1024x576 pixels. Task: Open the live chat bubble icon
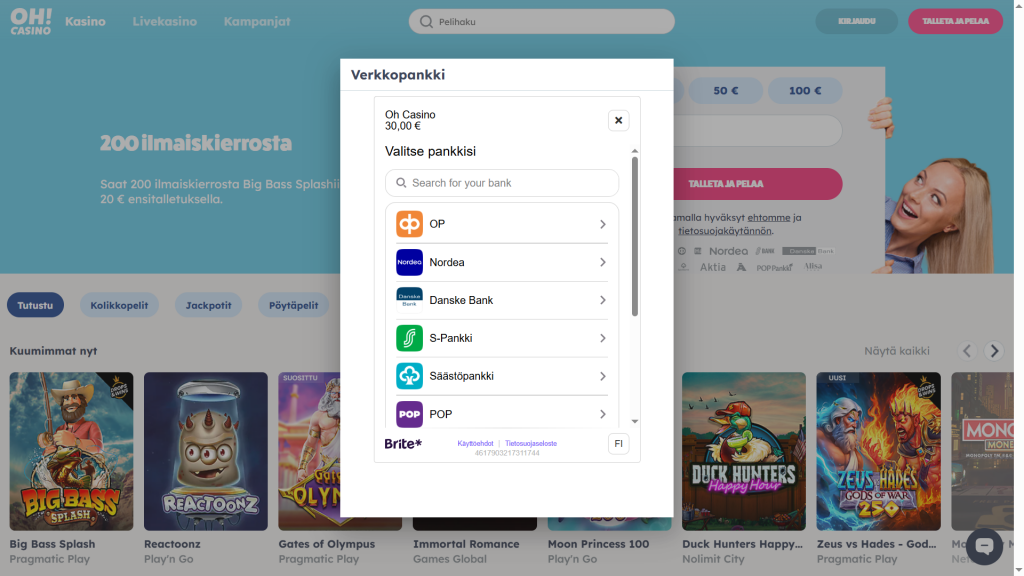click(984, 546)
